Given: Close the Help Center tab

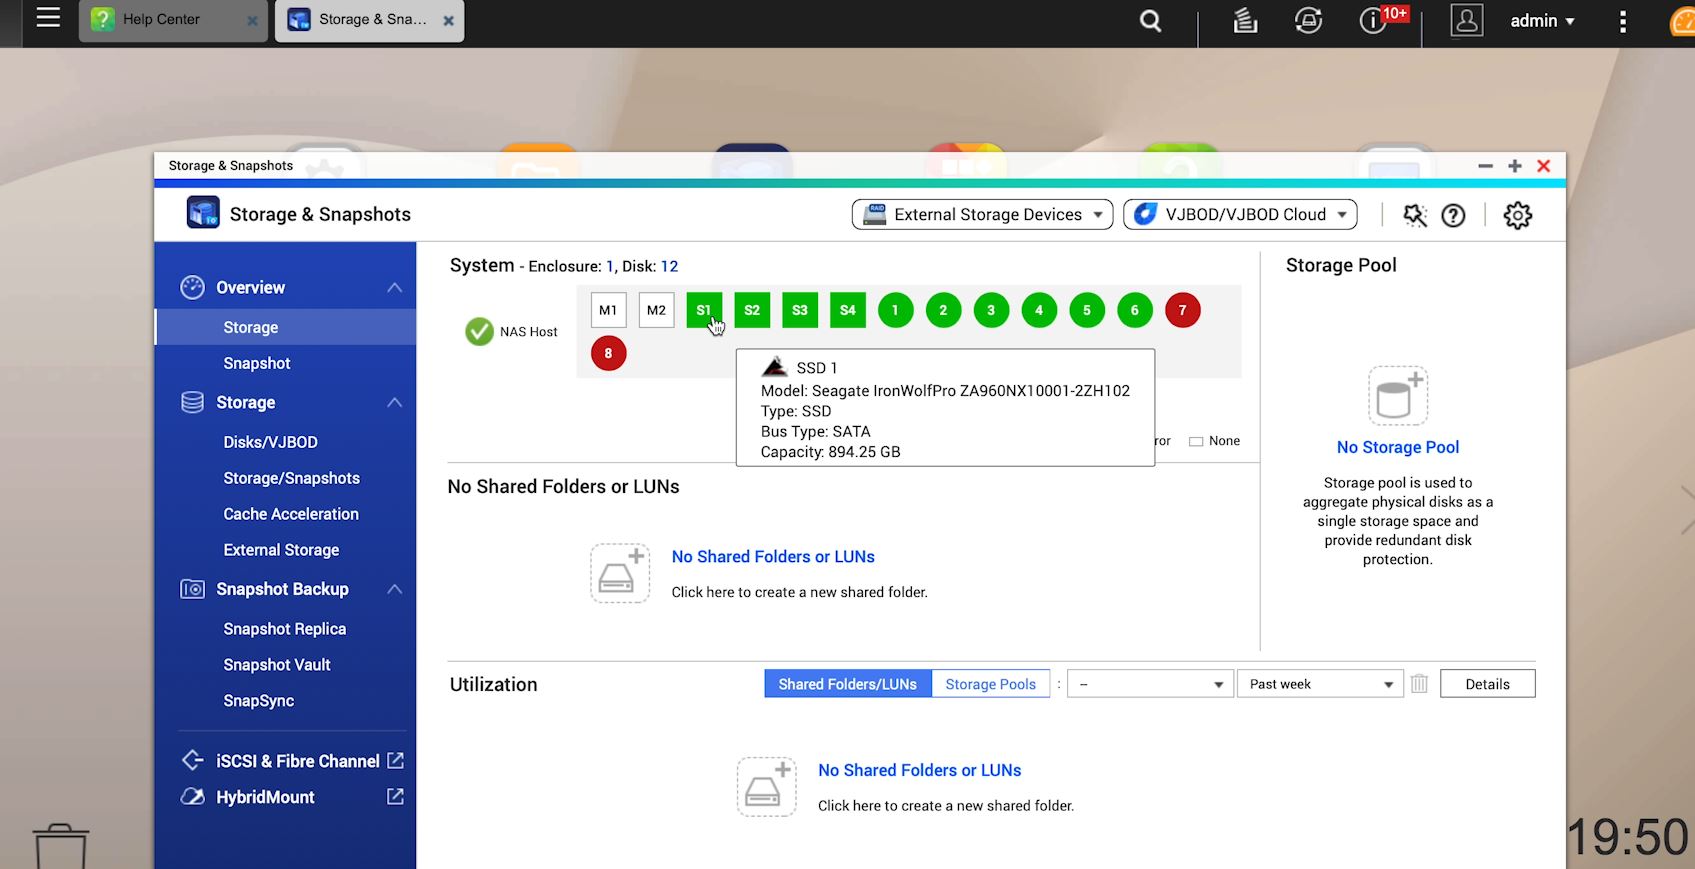Looking at the screenshot, I should [252, 20].
